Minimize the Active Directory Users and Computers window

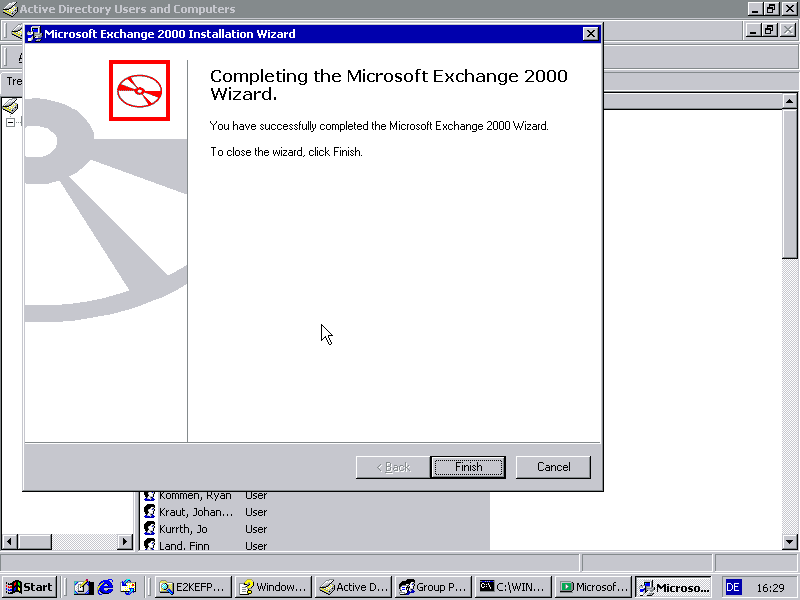[755, 9]
